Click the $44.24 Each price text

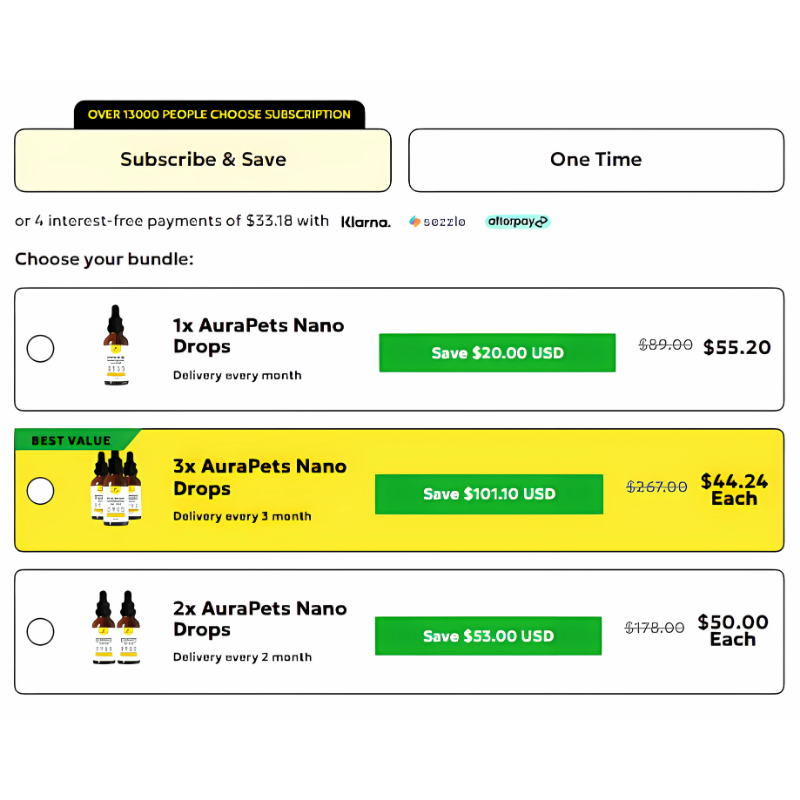tap(734, 489)
